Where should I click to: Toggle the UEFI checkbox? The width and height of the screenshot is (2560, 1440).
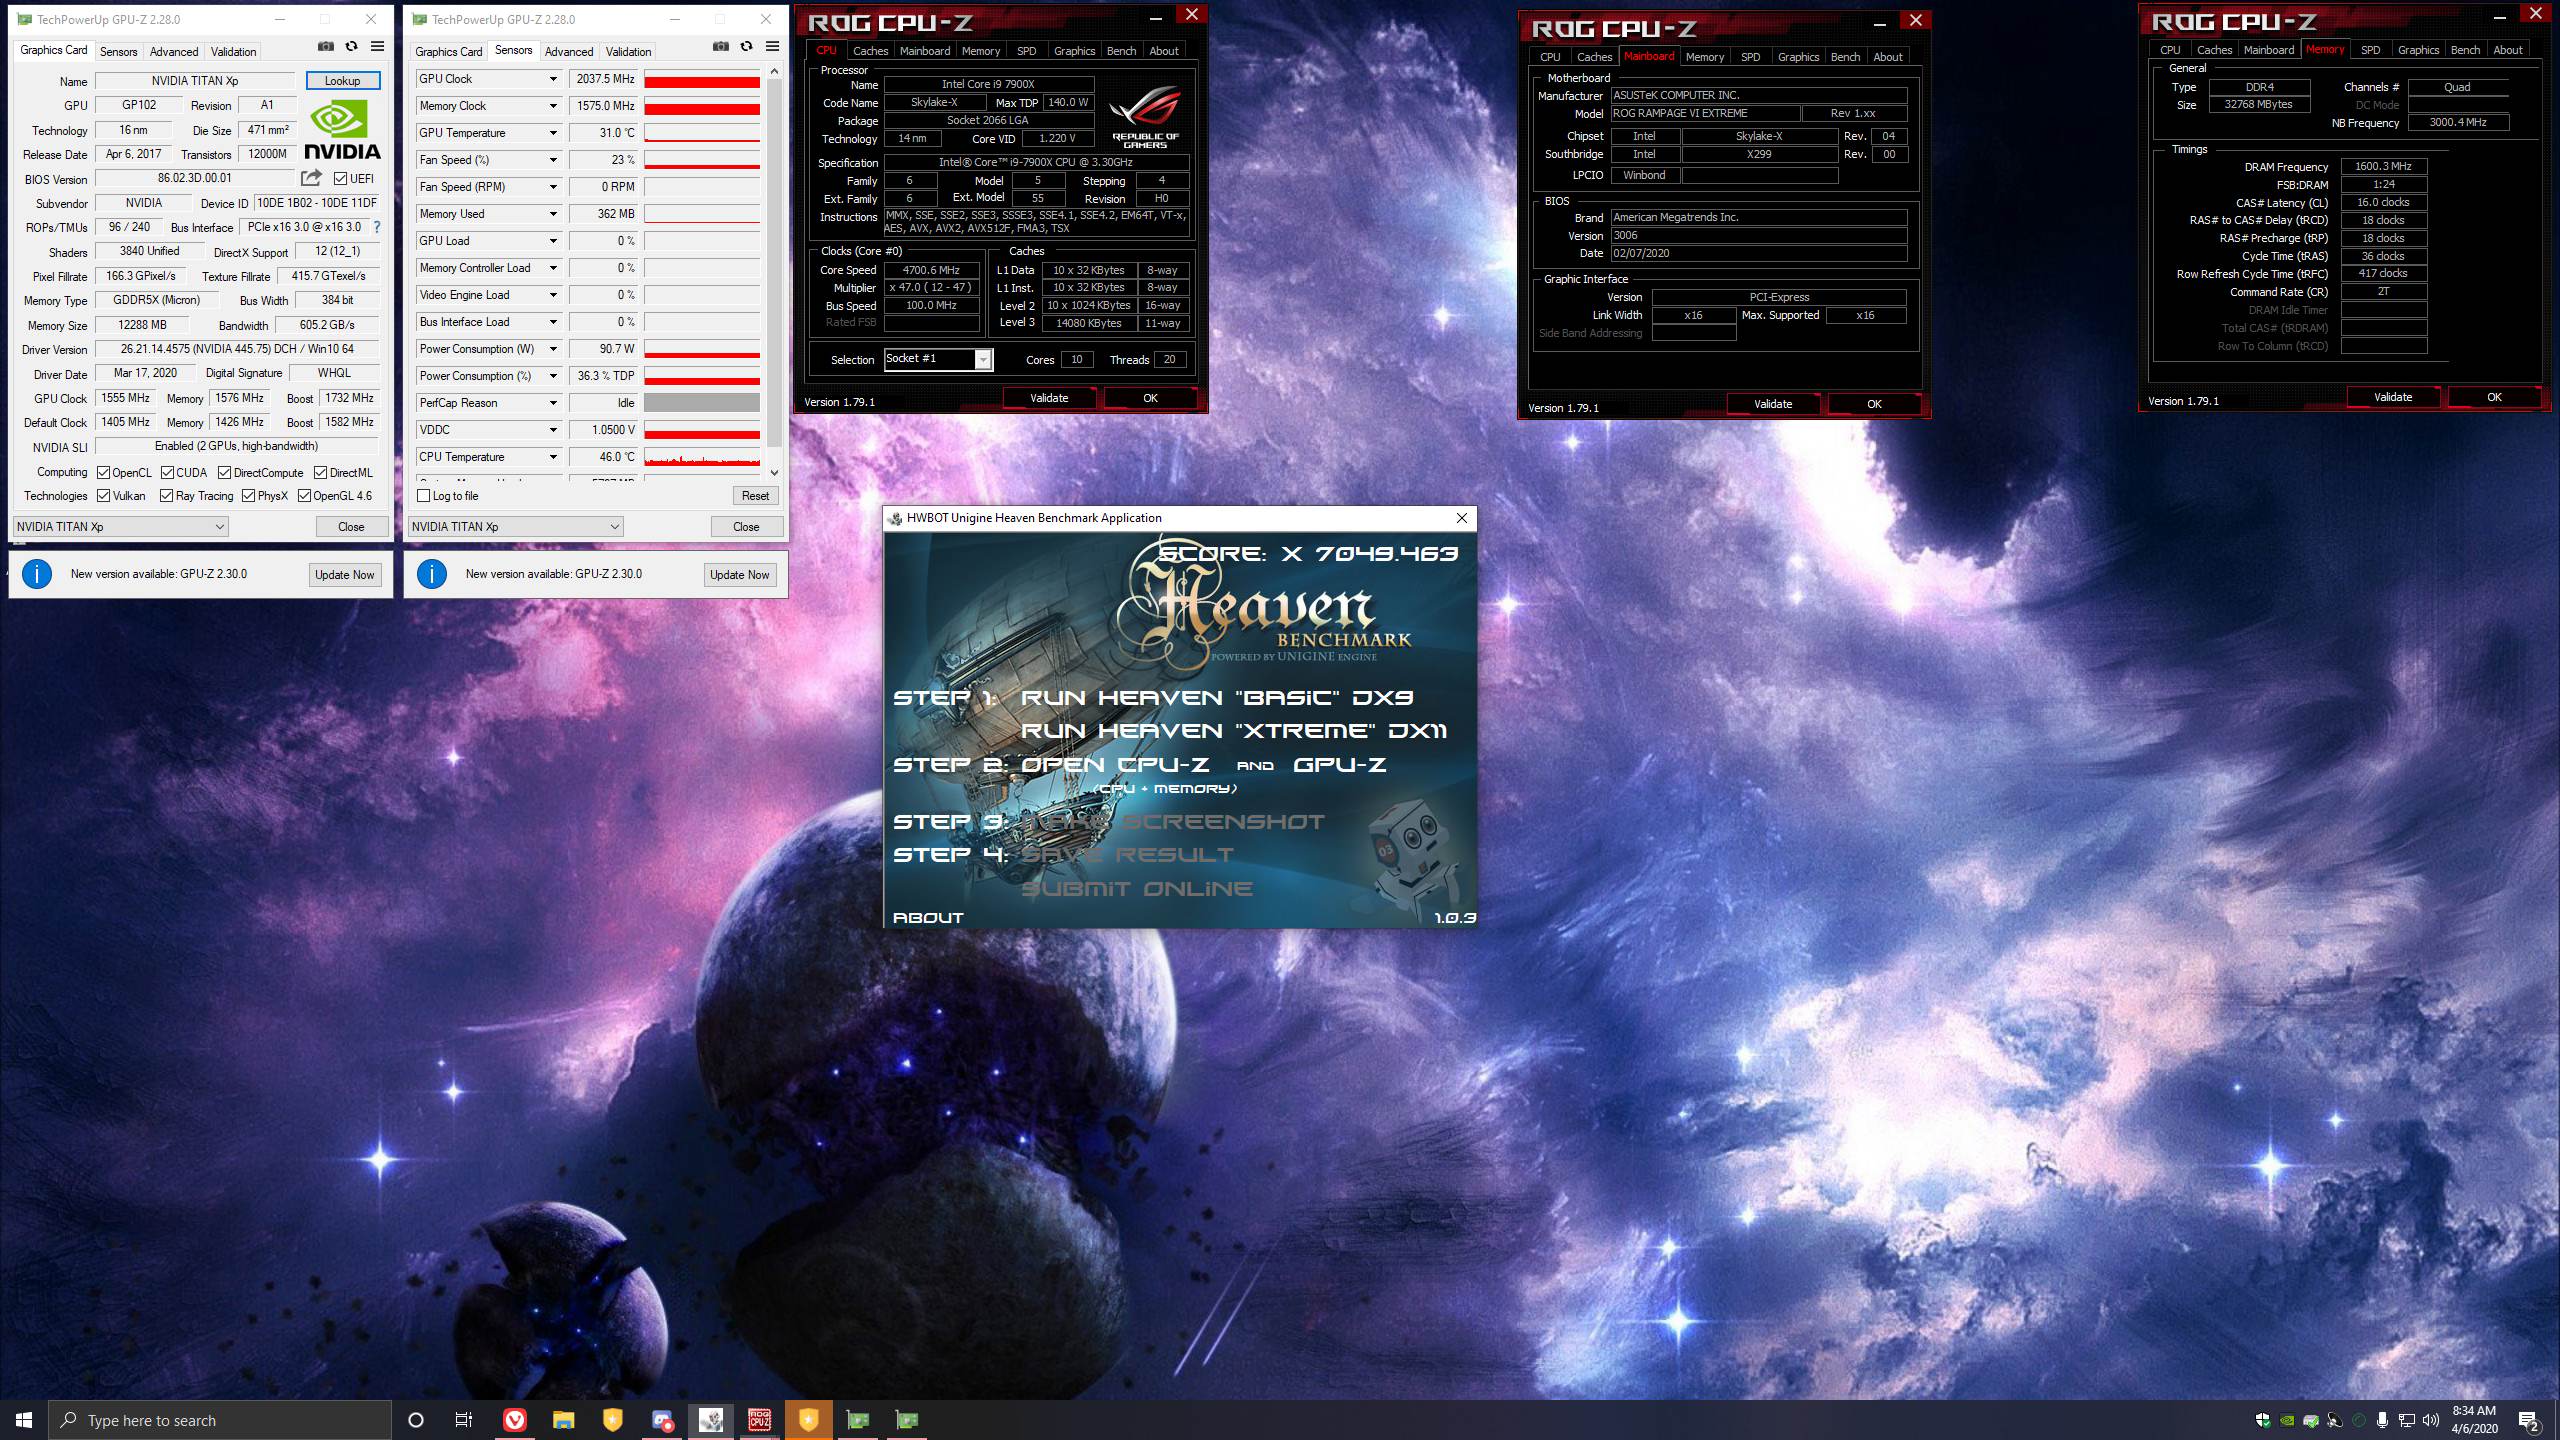pyautogui.click(x=341, y=179)
